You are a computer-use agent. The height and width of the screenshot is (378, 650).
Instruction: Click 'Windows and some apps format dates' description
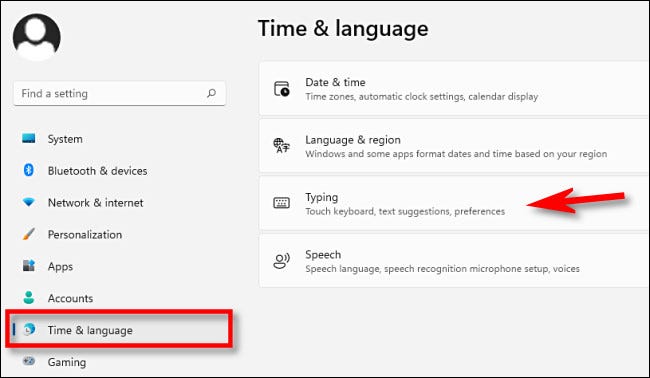pos(456,154)
